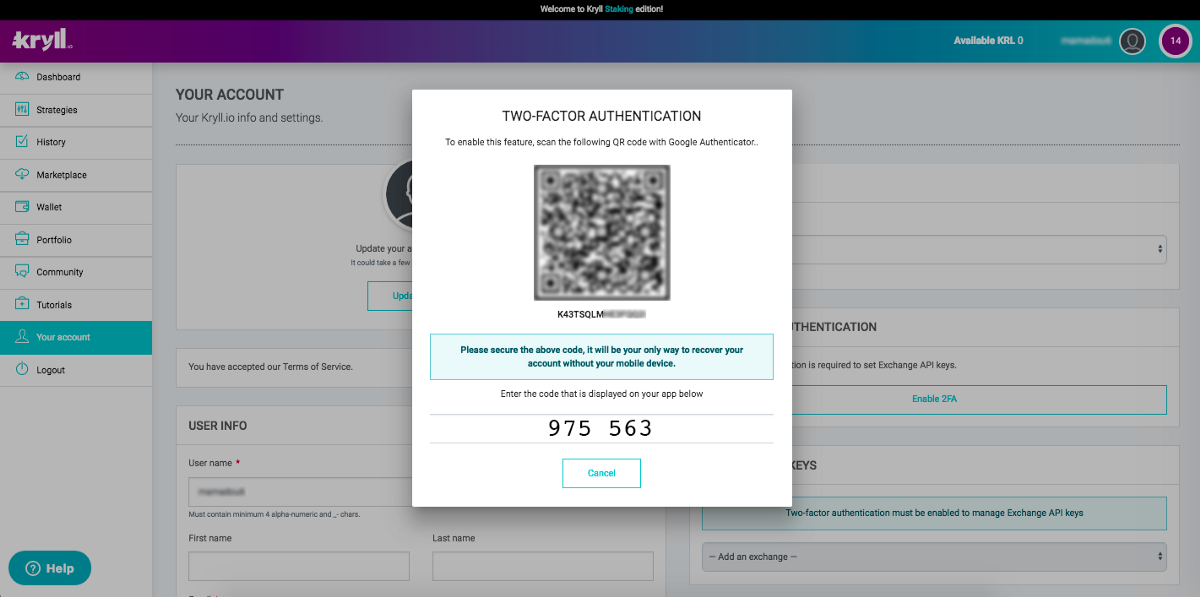
Task: Click the TWO-FACTOR AUTHENTICATION dialog title
Action: click(x=601, y=116)
